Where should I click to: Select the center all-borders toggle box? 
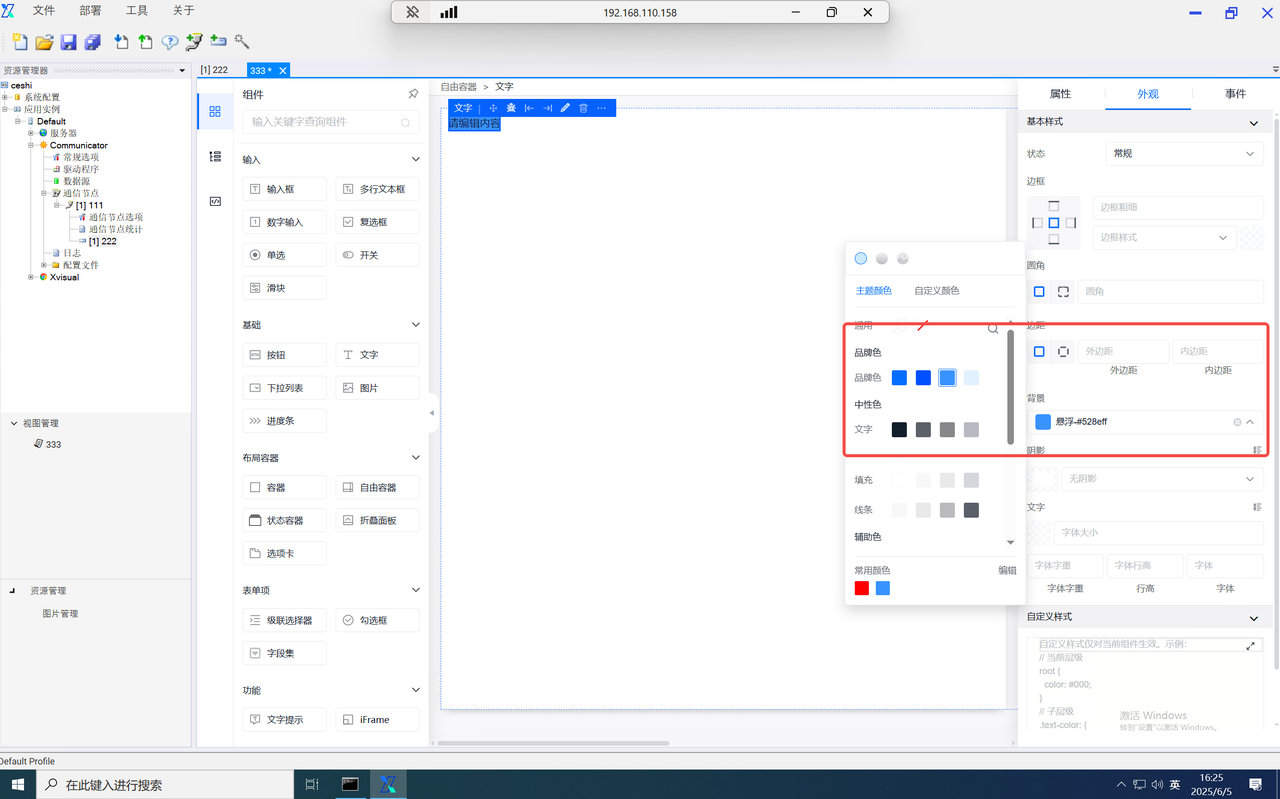(1053, 223)
